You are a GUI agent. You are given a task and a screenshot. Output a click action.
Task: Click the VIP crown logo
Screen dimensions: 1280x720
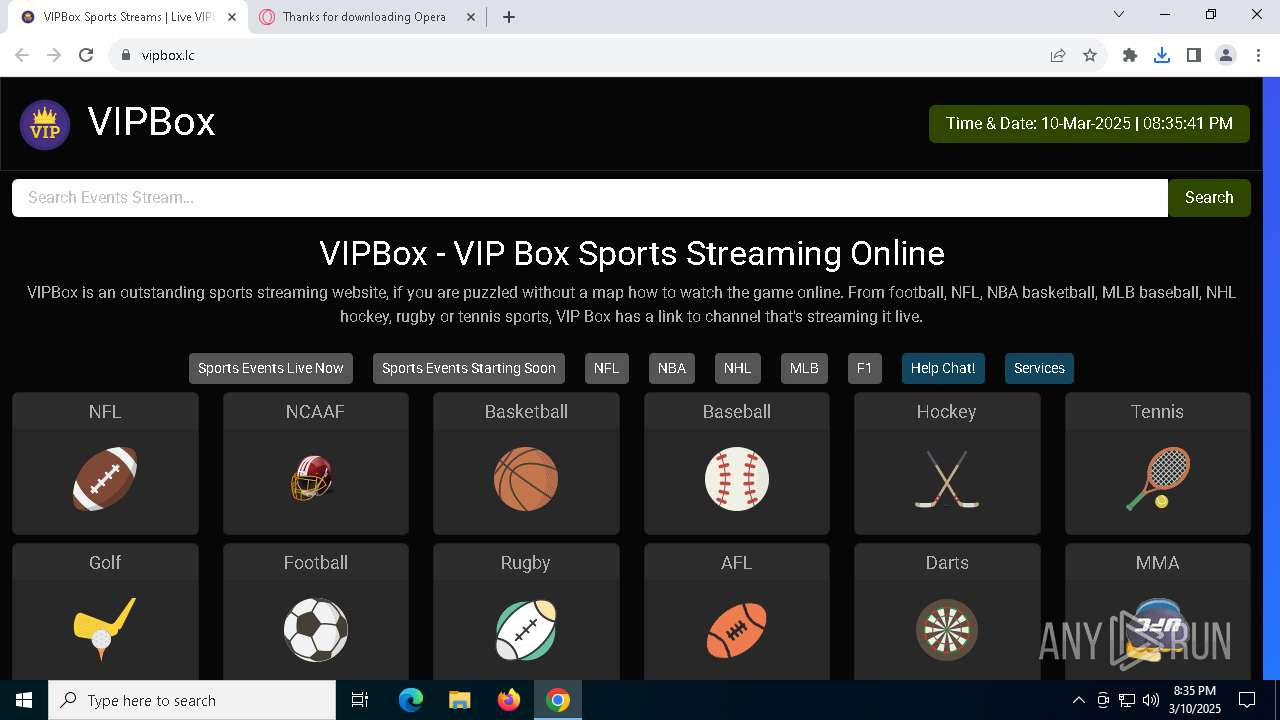(45, 125)
